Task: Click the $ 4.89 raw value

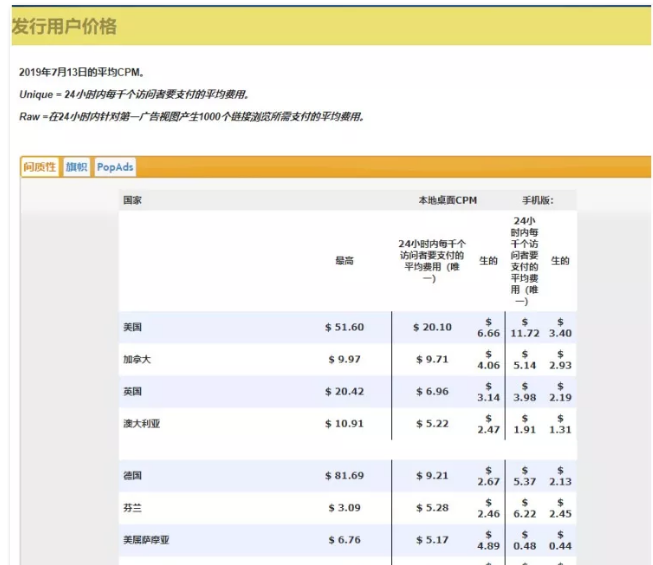Action: click(489, 540)
